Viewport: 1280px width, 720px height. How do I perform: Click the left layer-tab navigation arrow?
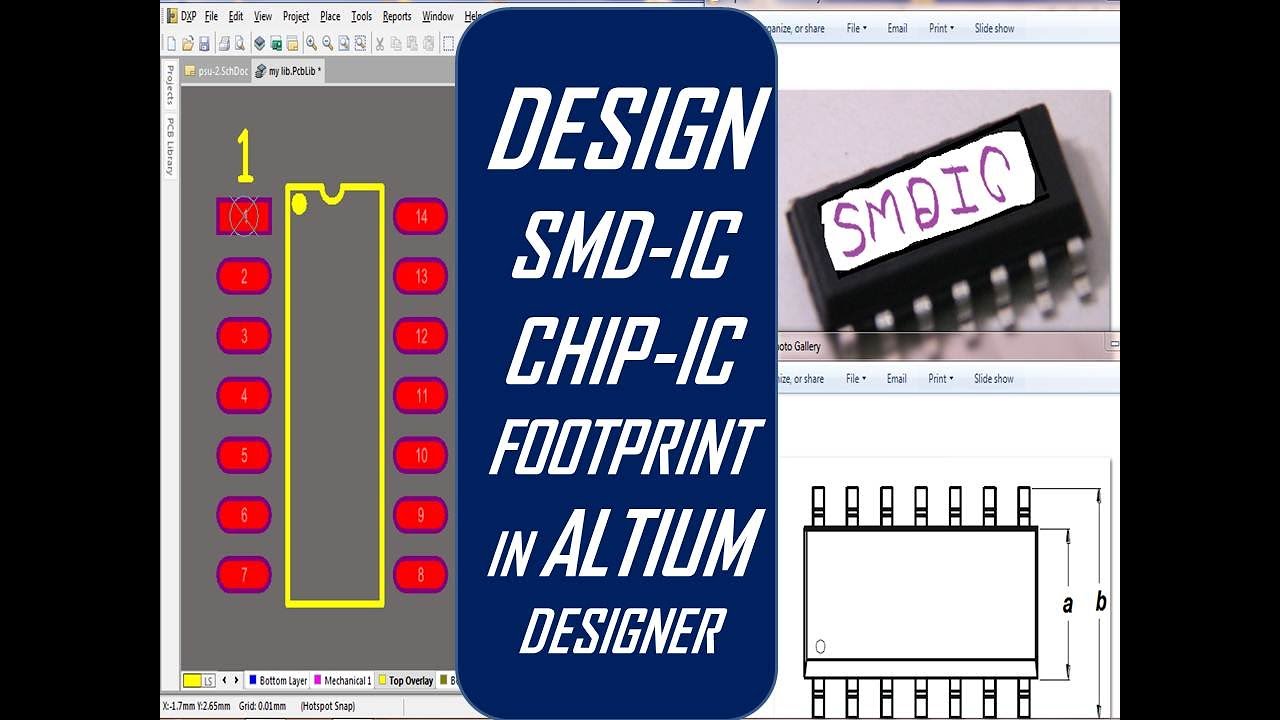[224, 680]
